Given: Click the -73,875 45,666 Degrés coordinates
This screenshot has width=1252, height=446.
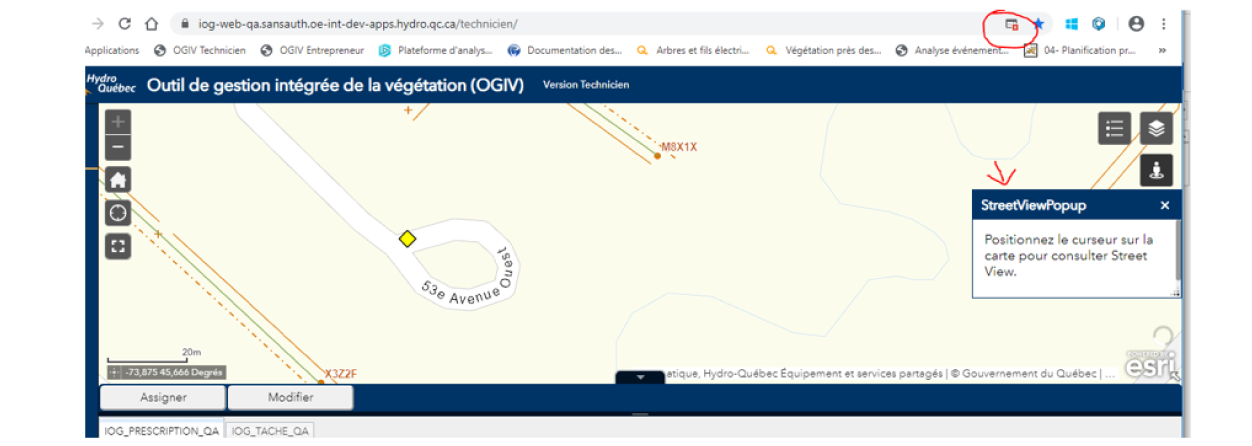Looking at the screenshot, I should (174, 372).
